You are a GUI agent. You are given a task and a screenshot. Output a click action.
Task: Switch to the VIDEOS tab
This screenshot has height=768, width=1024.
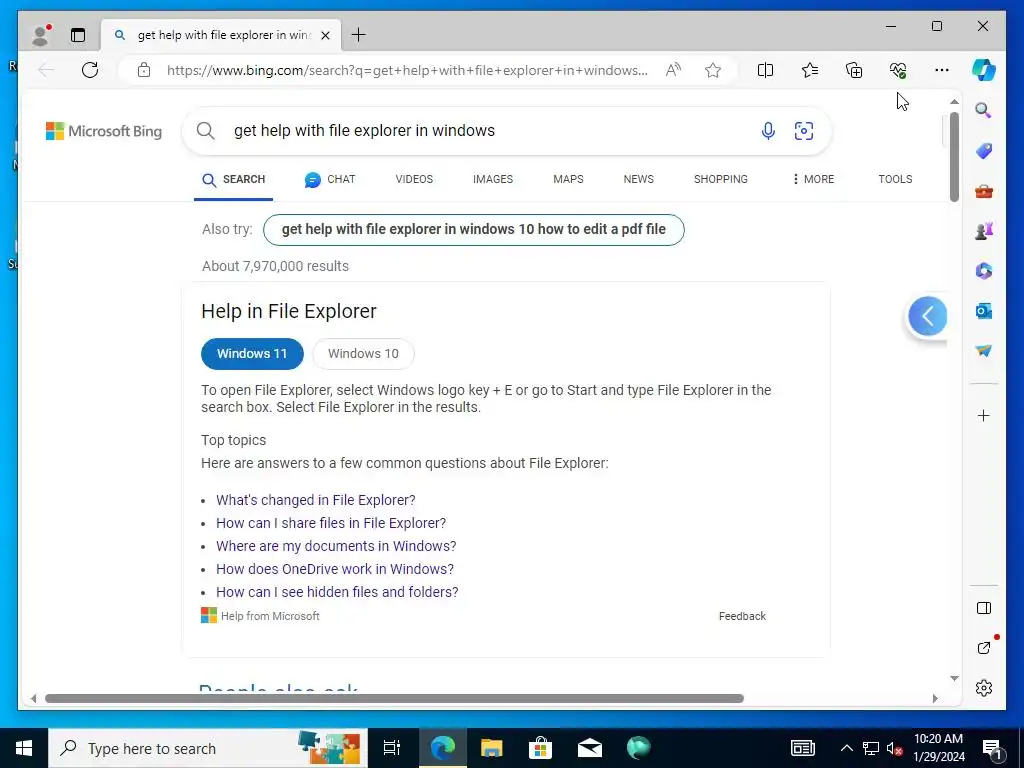tap(414, 179)
